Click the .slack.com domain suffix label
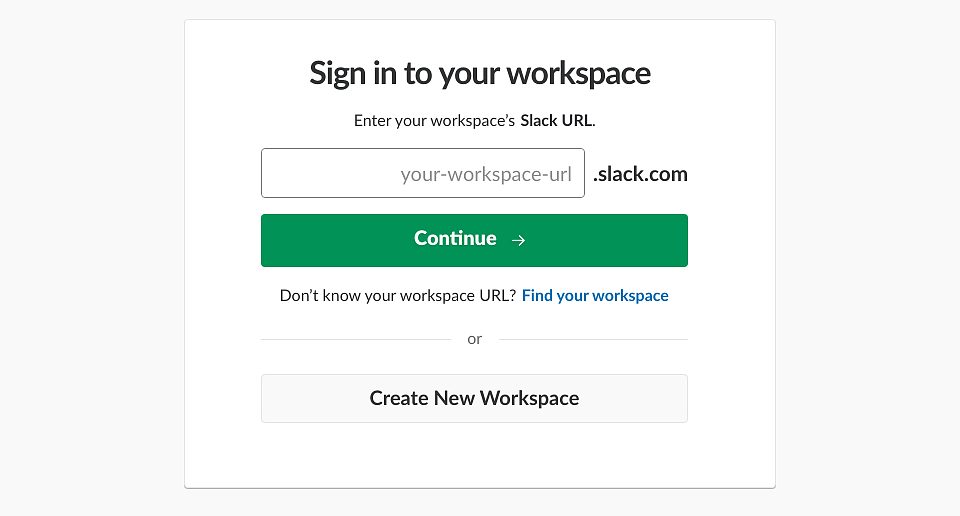960x516 pixels. [640, 174]
